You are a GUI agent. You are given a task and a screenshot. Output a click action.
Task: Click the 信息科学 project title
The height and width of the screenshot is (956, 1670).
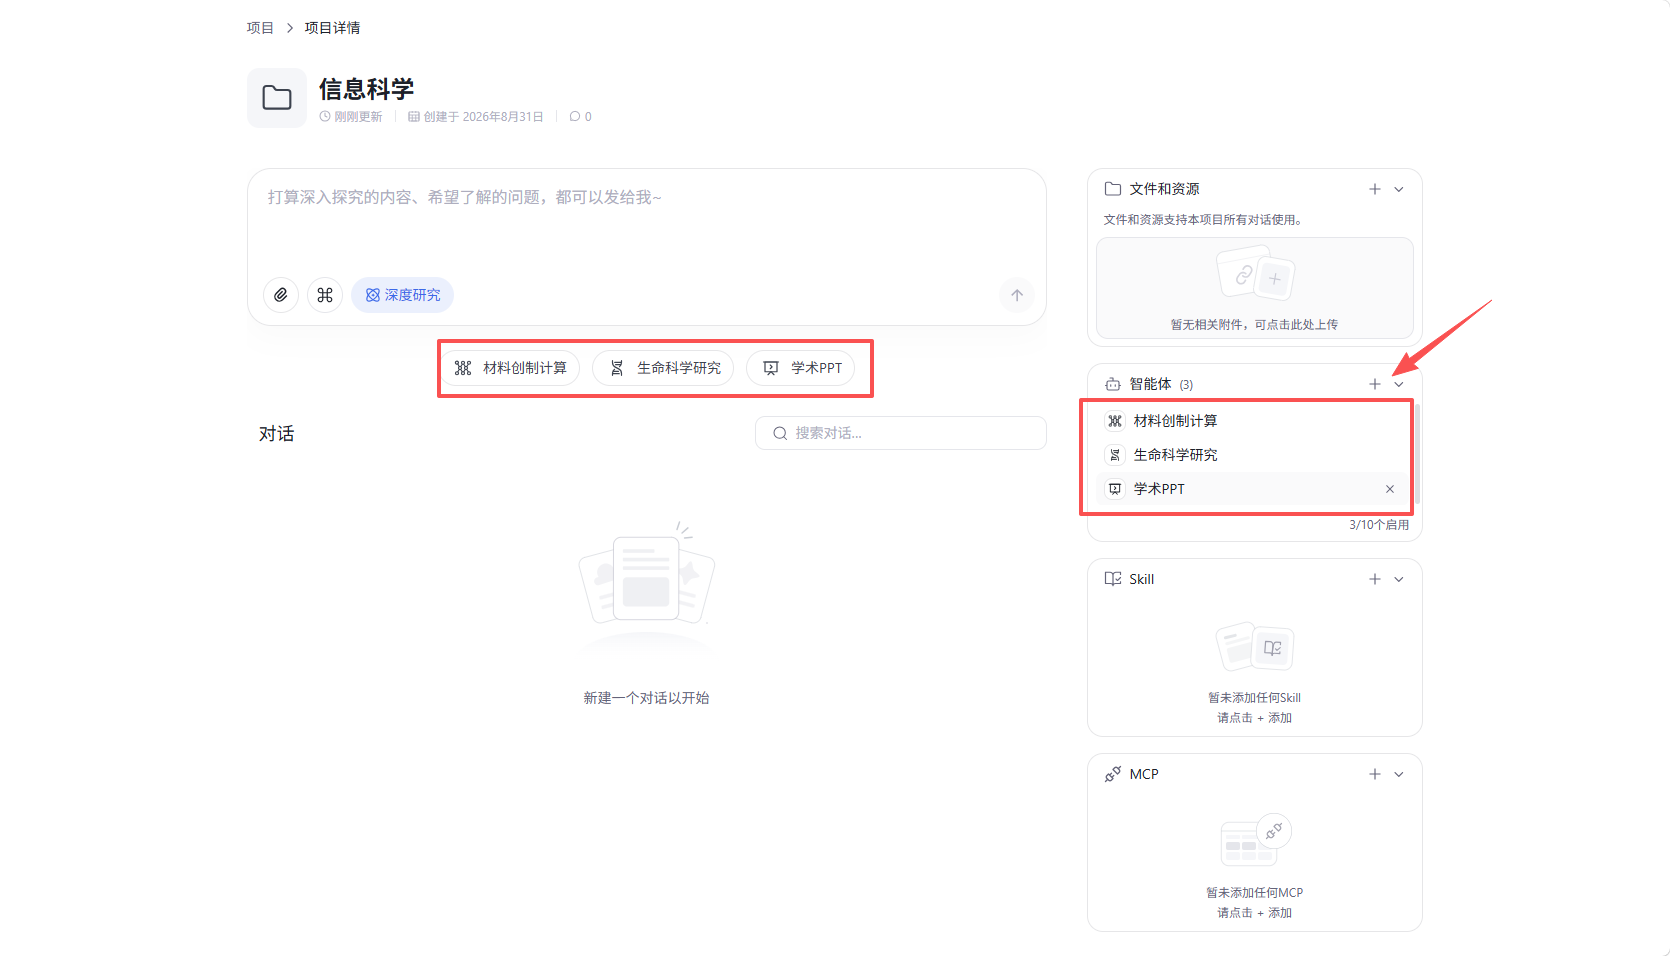pyautogui.click(x=366, y=90)
